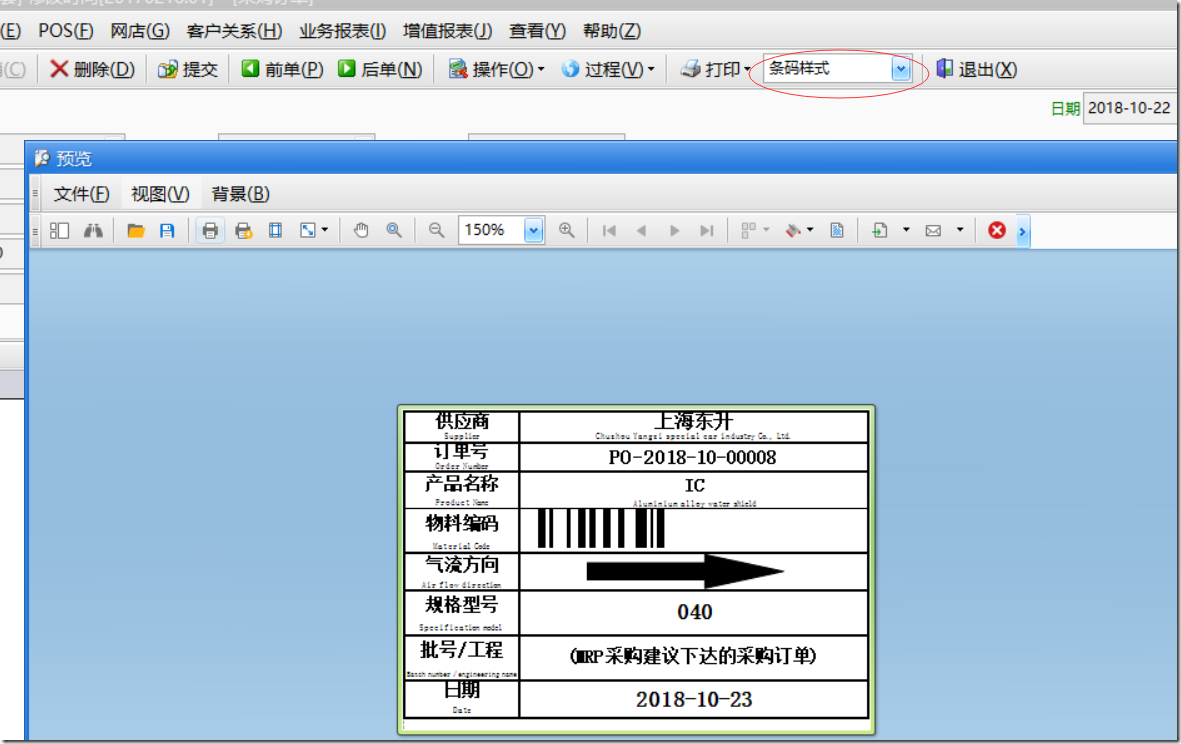Click the 物料编码 label cell

[x=462, y=530]
